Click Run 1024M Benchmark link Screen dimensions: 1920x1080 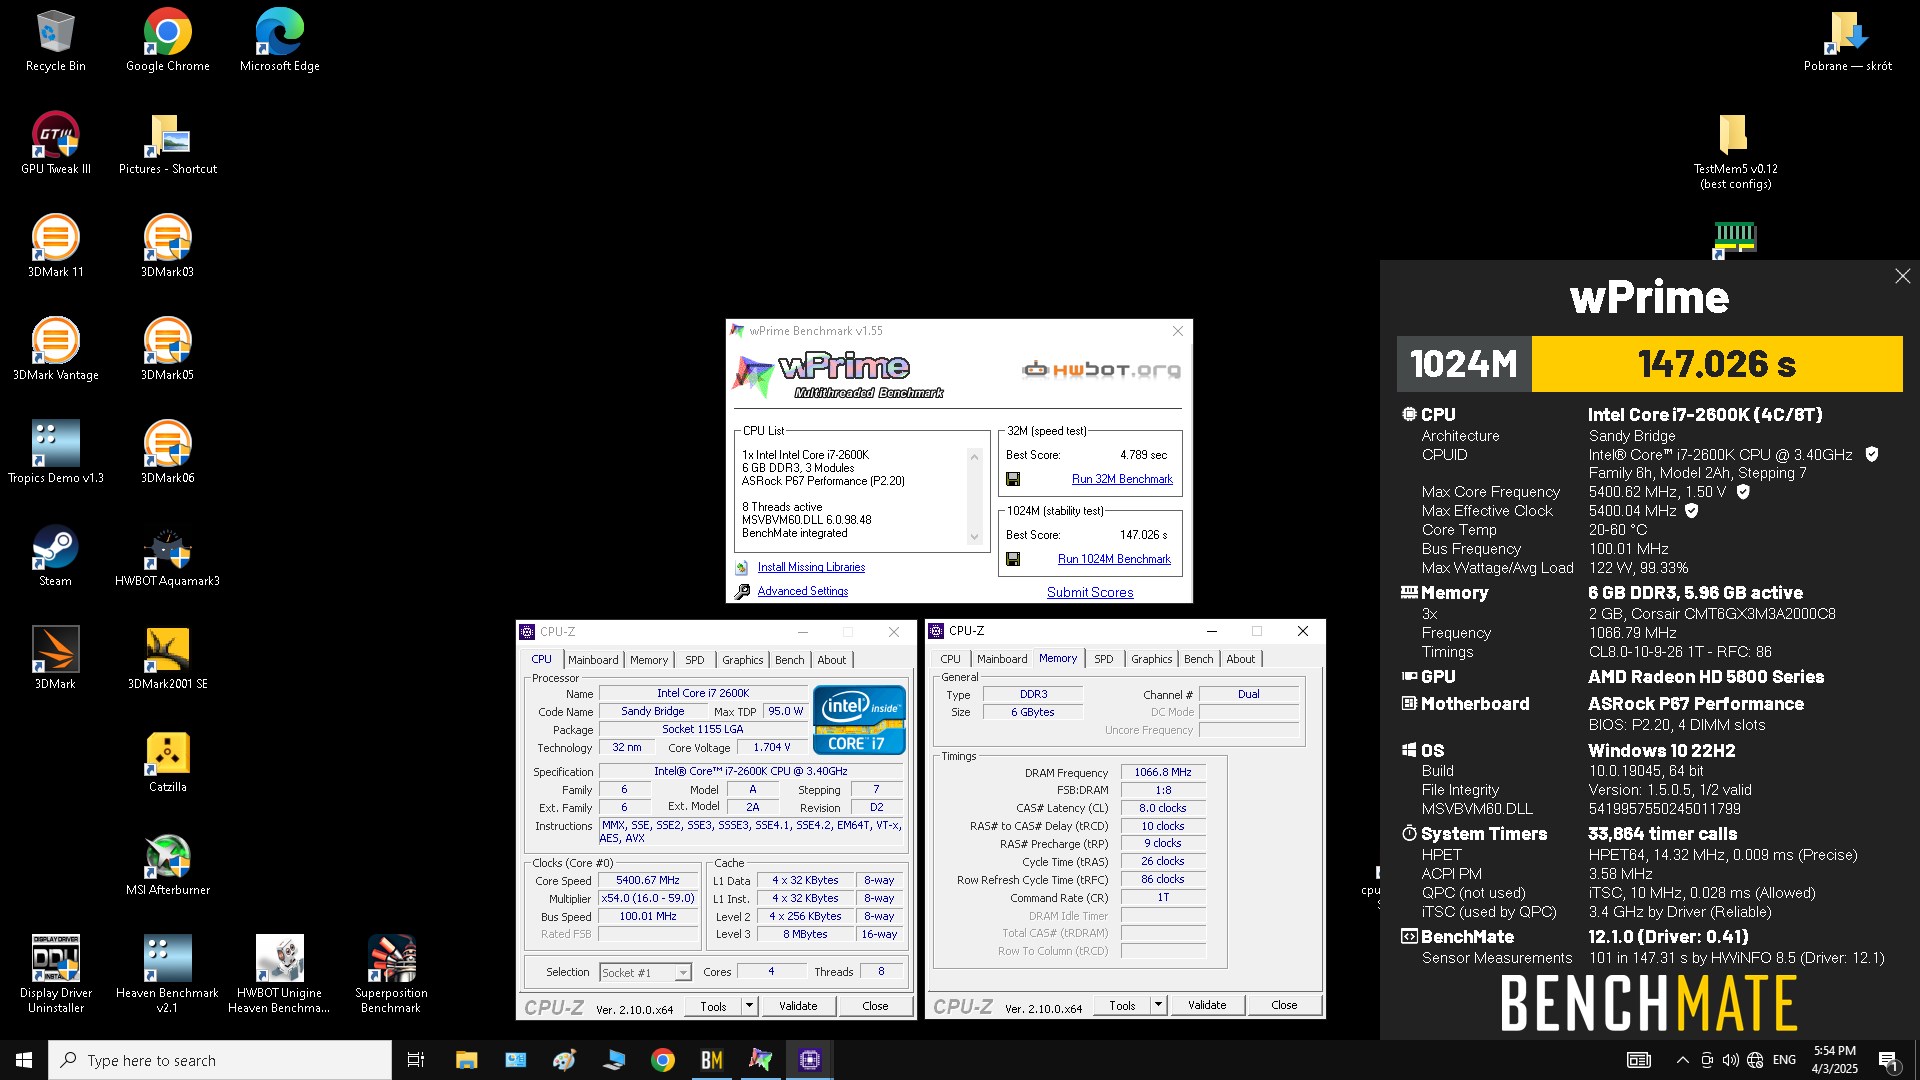click(1114, 559)
